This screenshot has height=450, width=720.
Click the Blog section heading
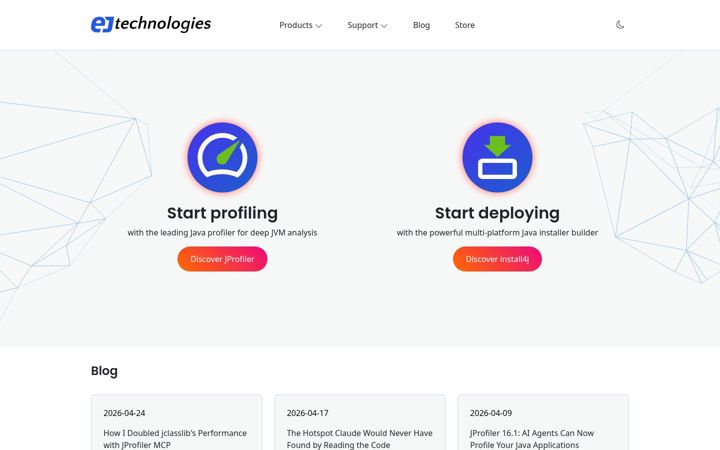[104, 371]
